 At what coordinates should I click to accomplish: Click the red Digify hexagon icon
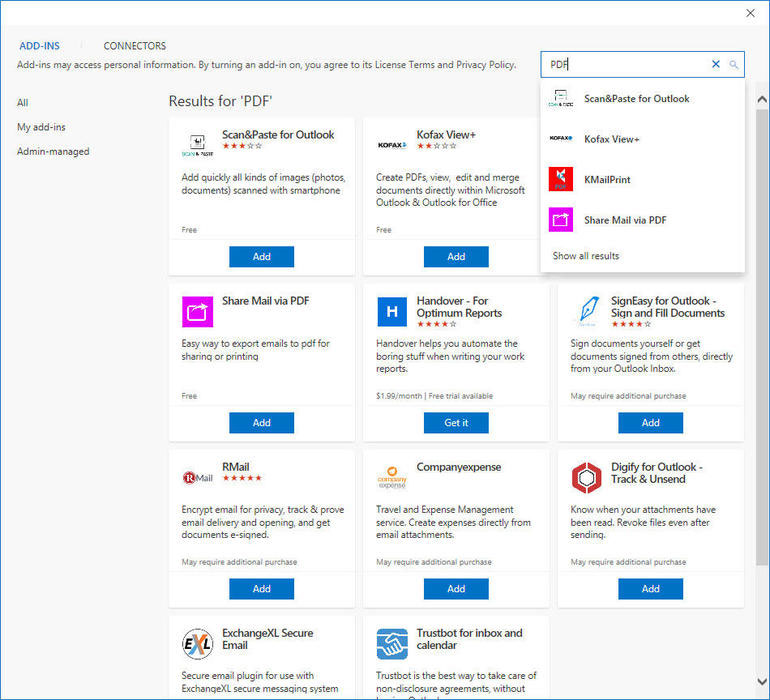586,477
